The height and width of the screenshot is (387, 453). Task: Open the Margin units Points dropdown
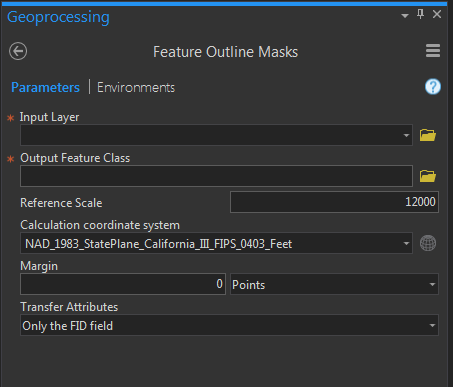(x=432, y=284)
